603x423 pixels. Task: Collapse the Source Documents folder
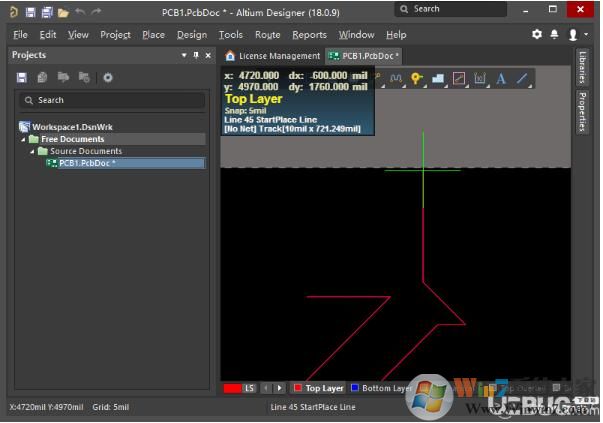[x=32, y=152]
